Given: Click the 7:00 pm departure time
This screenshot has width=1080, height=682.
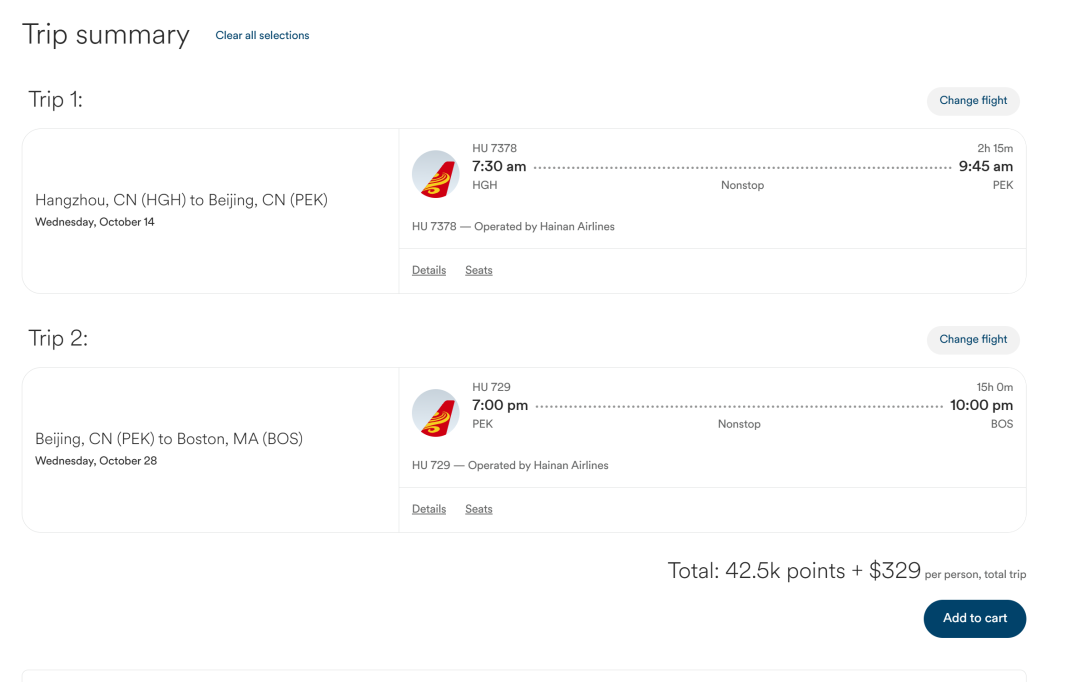Looking at the screenshot, I should [x=500, y=405].
